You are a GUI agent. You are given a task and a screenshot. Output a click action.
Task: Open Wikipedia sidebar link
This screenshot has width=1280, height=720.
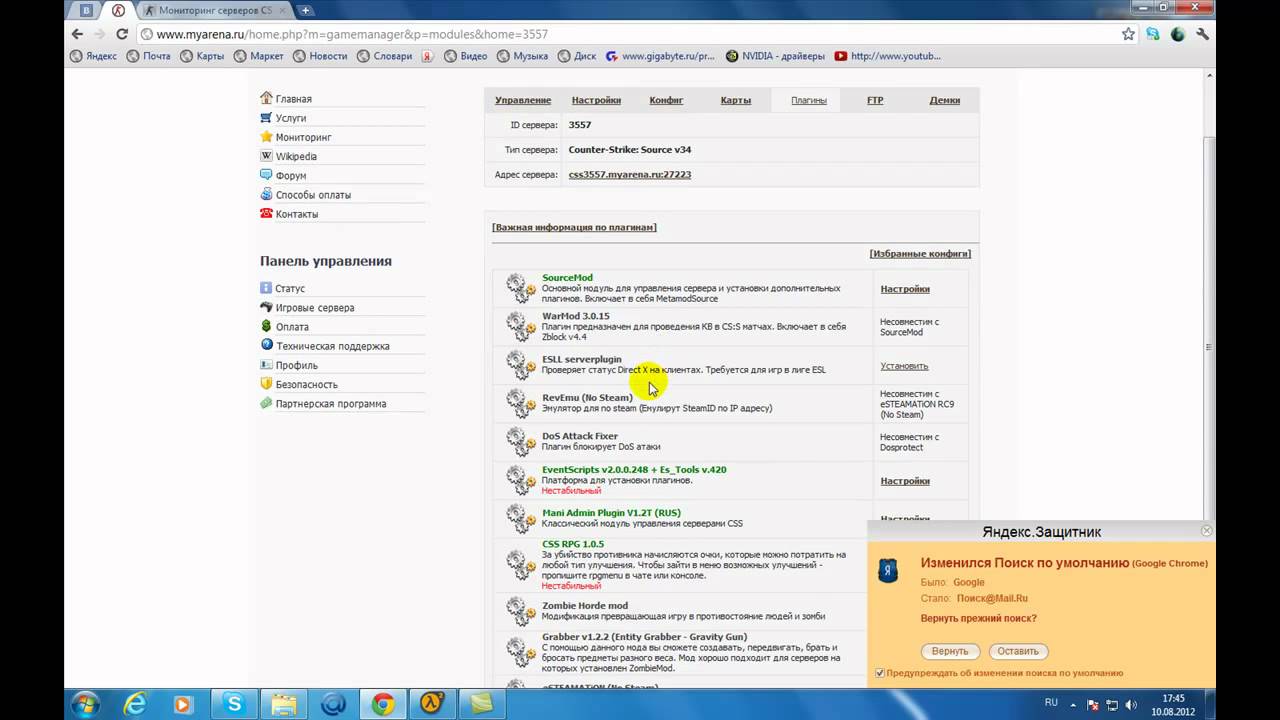[296, 156]
